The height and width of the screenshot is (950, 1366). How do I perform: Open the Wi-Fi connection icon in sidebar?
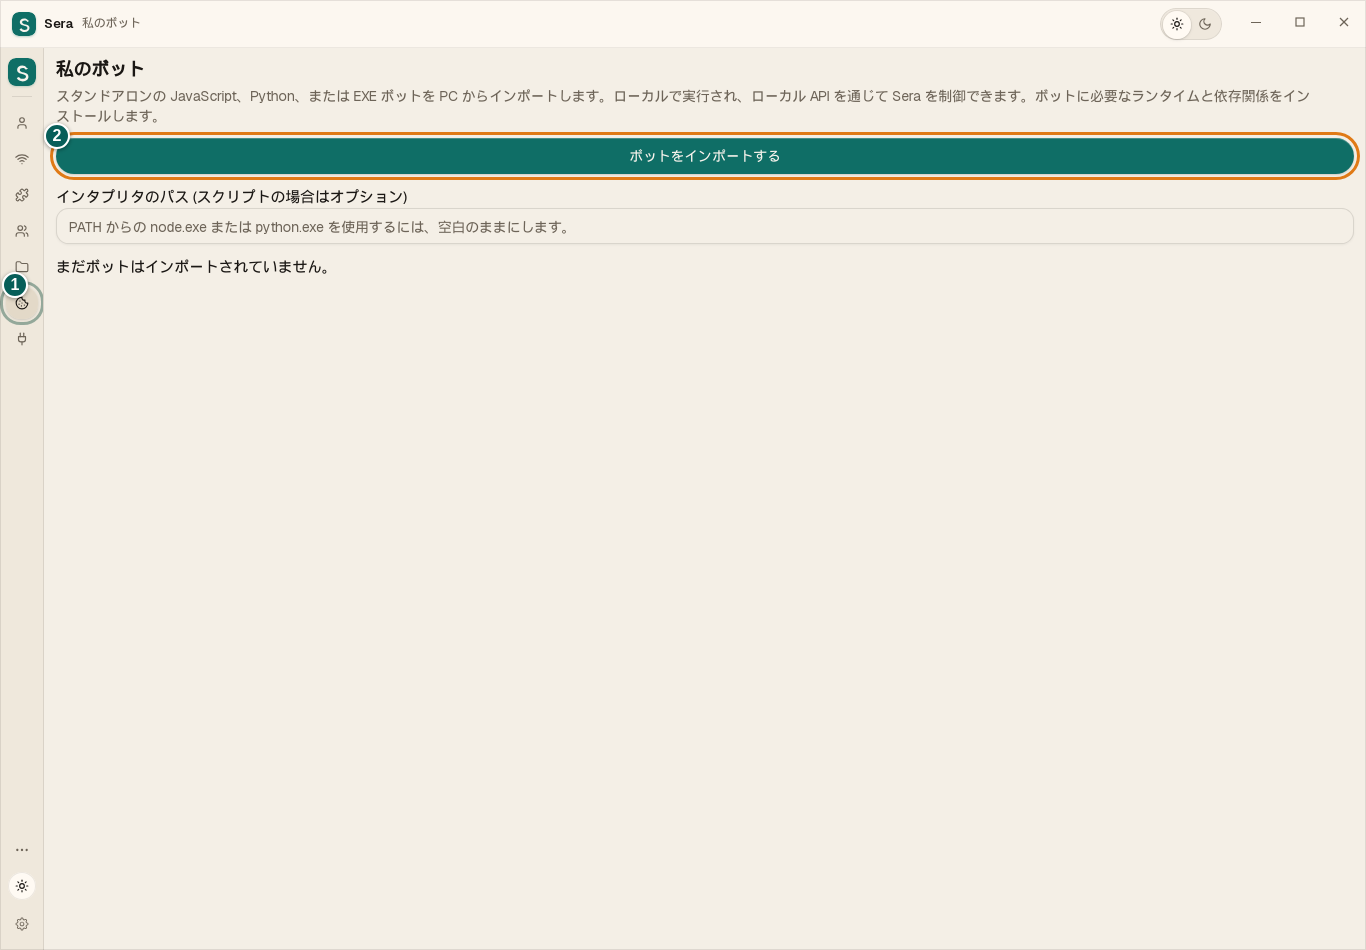click(x=22, y=159)
